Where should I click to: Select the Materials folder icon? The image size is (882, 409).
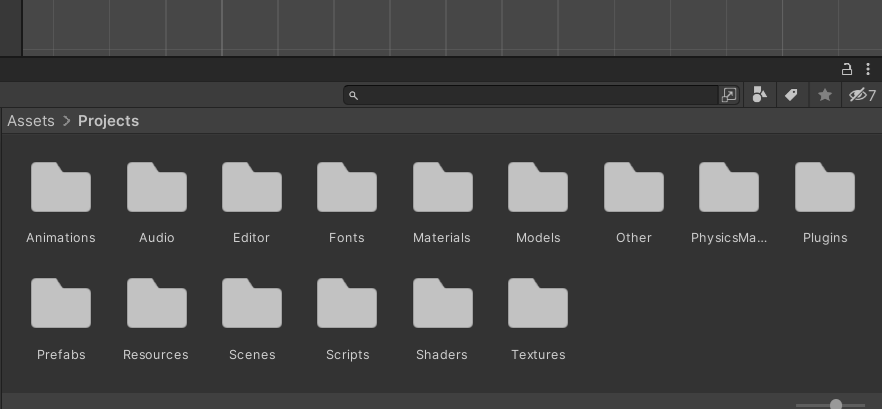(443, 187)
